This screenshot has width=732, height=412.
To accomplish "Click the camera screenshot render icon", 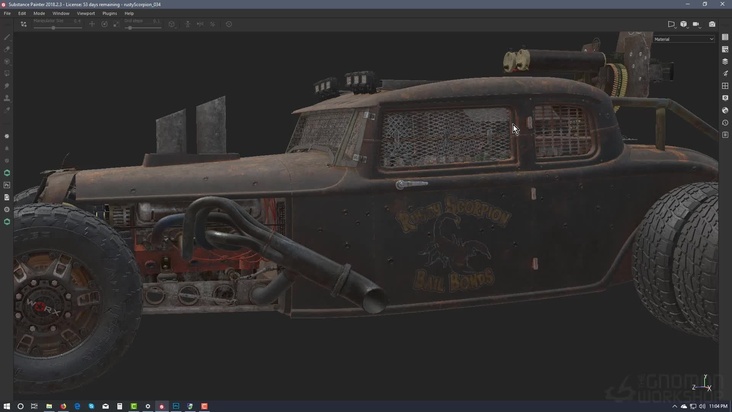I will click(x=712, y=24).
